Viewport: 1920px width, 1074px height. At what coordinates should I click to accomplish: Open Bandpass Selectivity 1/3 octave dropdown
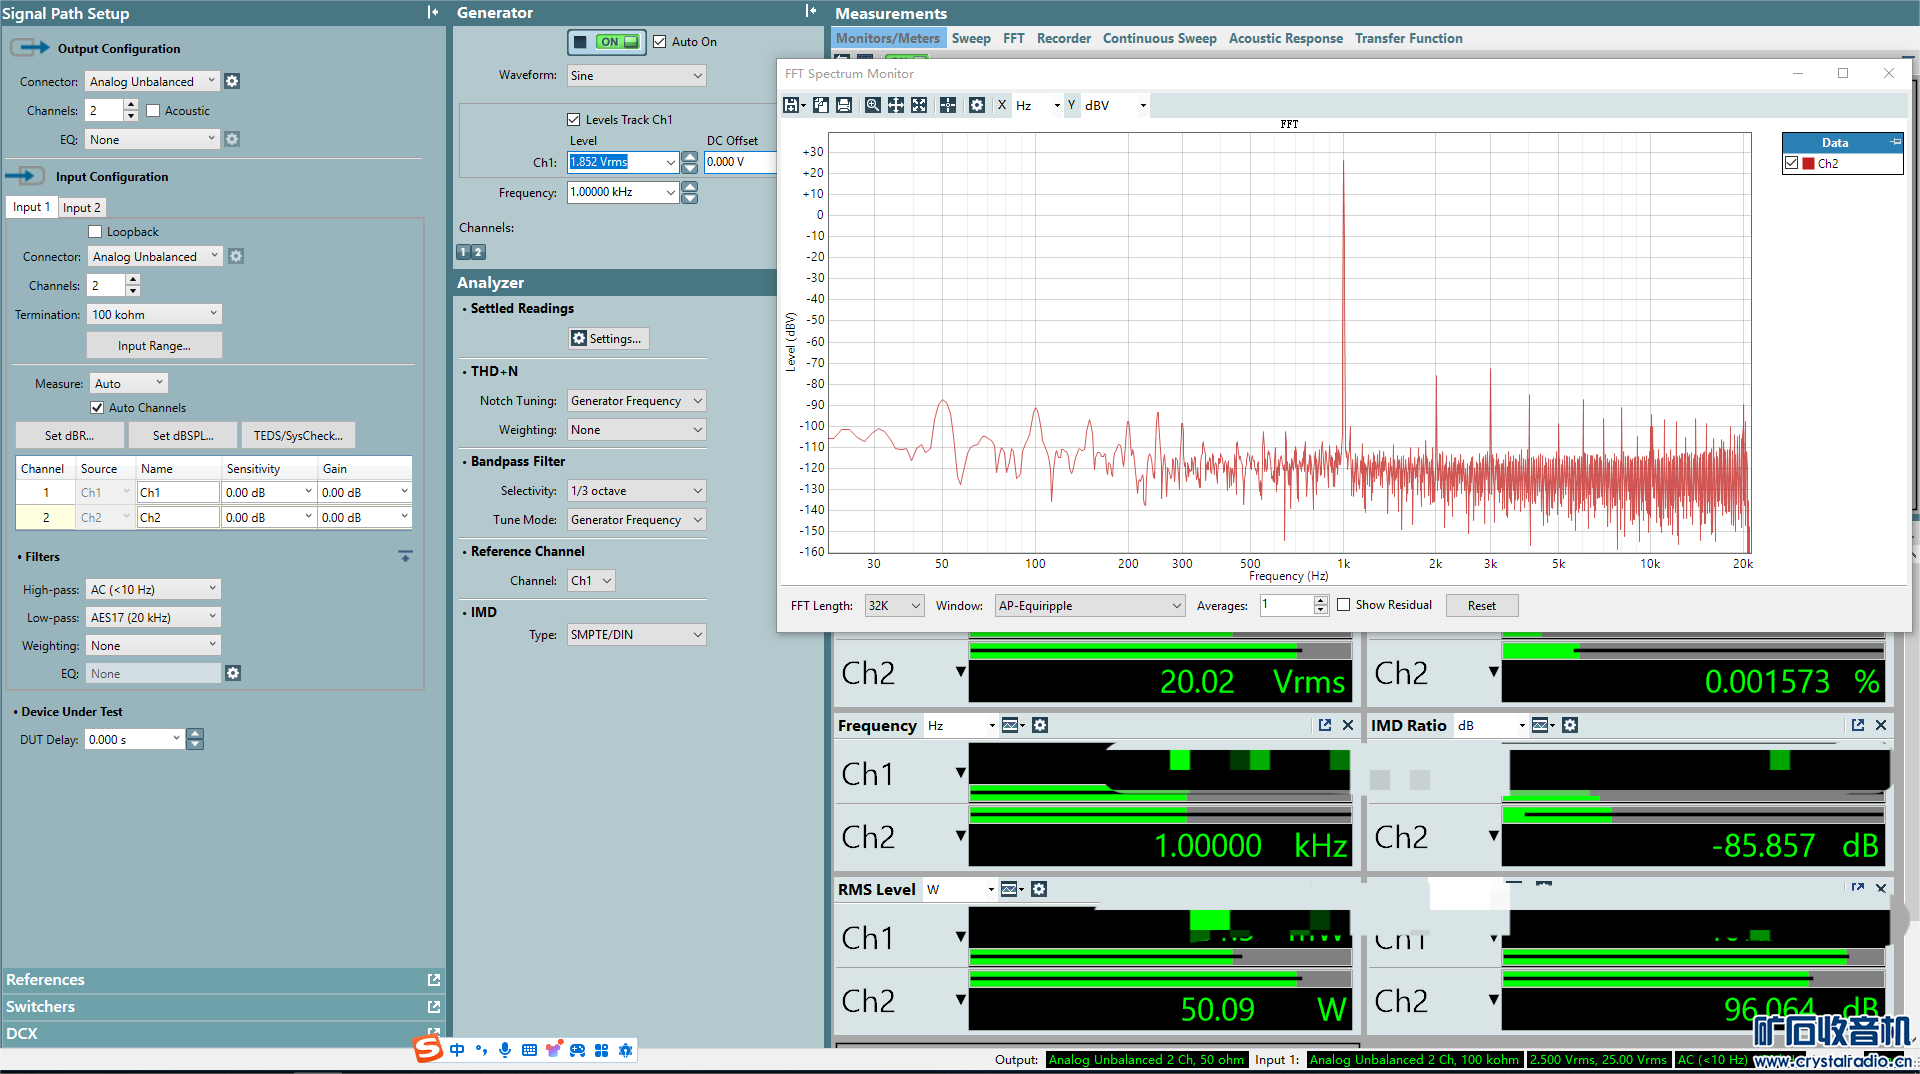pos(636,491)
